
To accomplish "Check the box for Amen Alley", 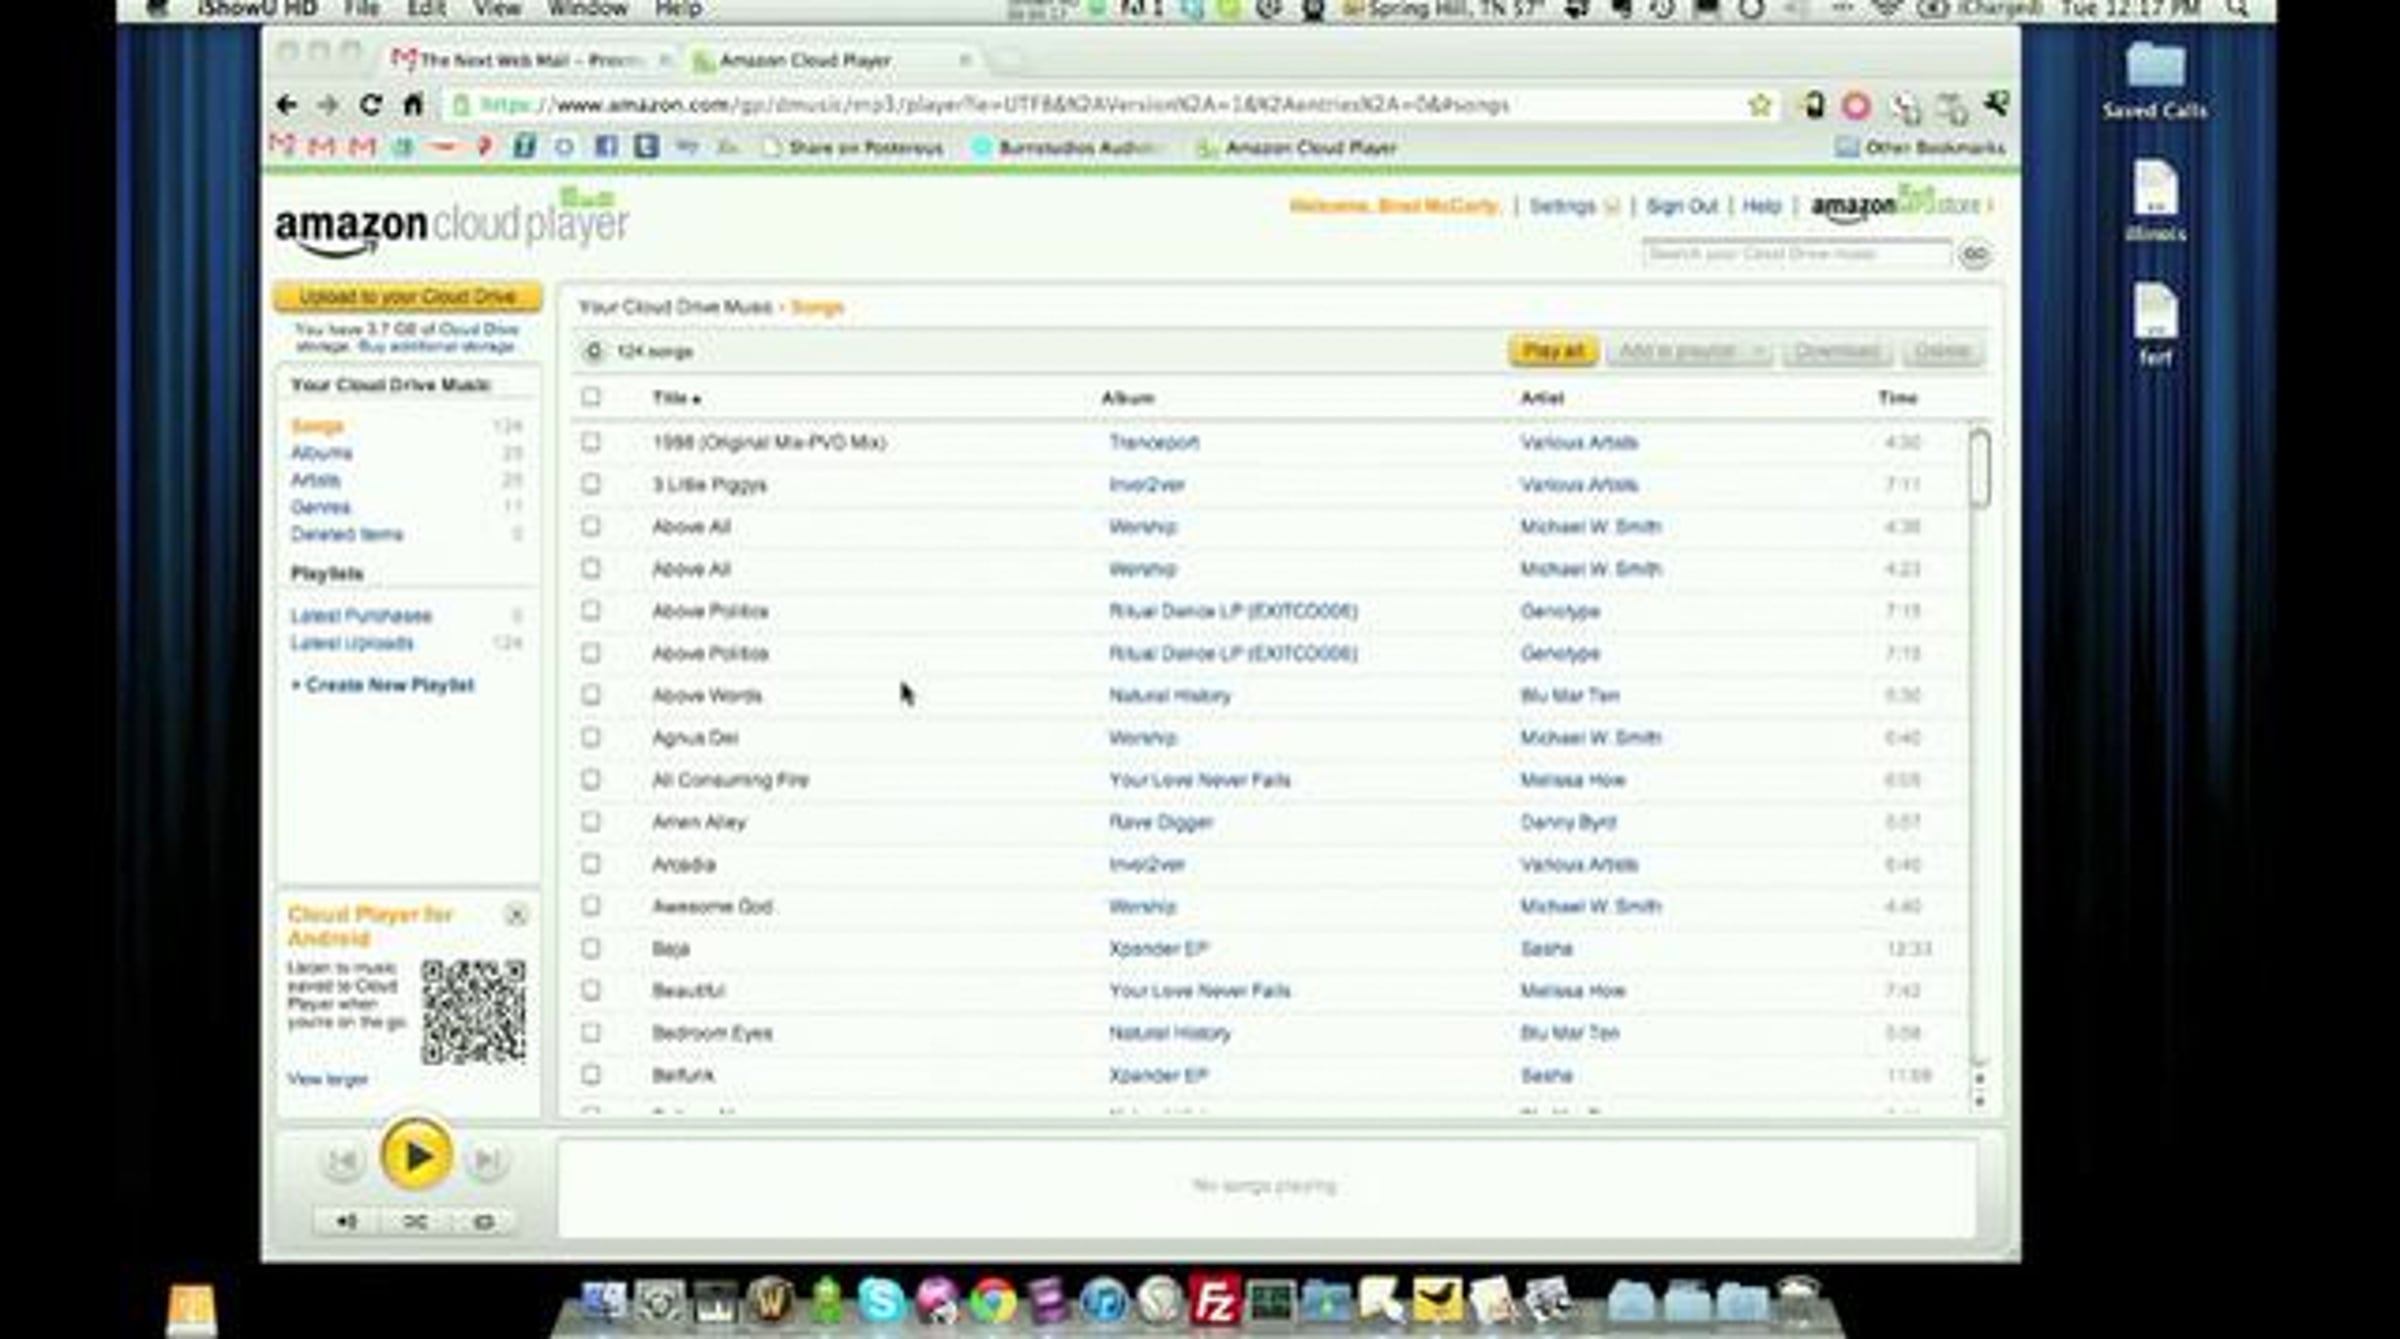I will point(591,821).
